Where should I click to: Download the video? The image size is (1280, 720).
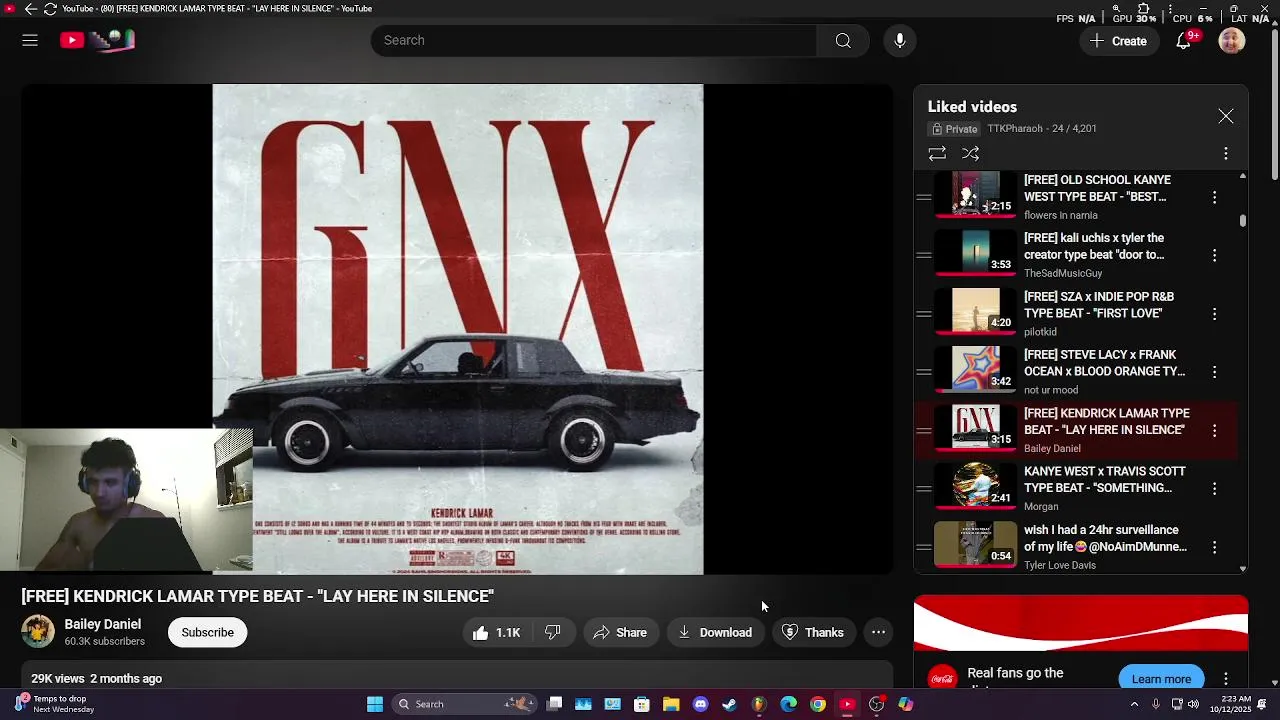click(715, 633)
